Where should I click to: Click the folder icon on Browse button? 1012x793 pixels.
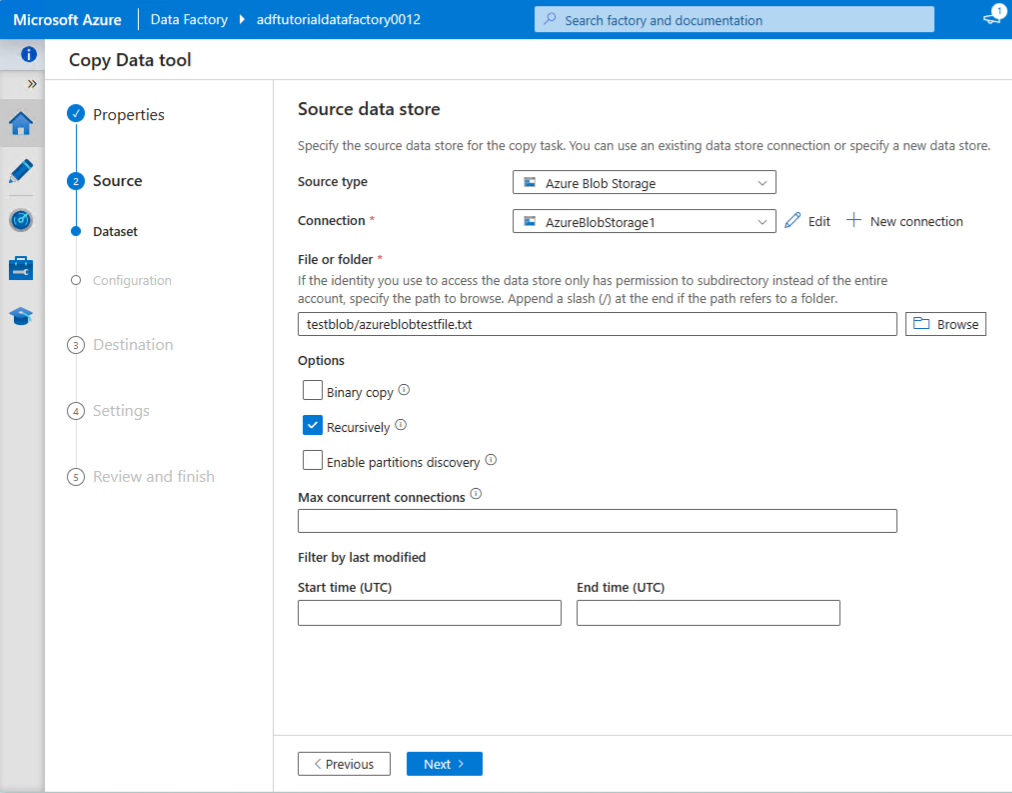click(922, 323)
